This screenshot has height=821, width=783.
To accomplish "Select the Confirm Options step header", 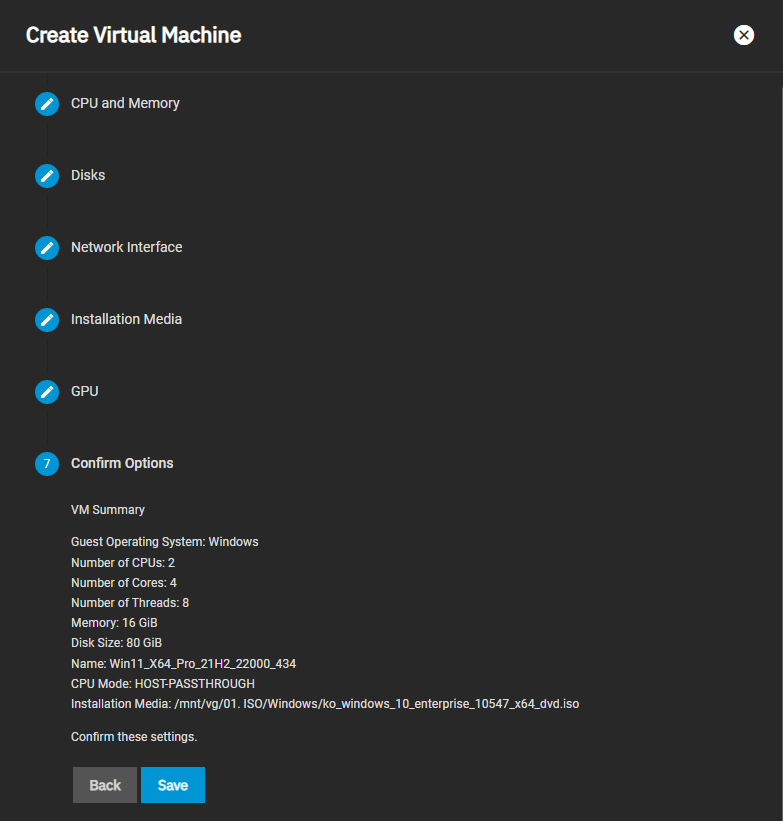I will (x=122, y=463).
